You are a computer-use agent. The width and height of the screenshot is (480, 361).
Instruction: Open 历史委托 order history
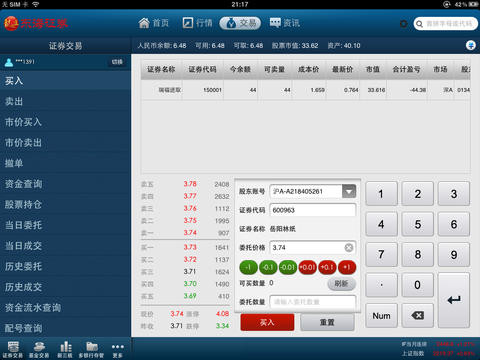coord(65,266)
